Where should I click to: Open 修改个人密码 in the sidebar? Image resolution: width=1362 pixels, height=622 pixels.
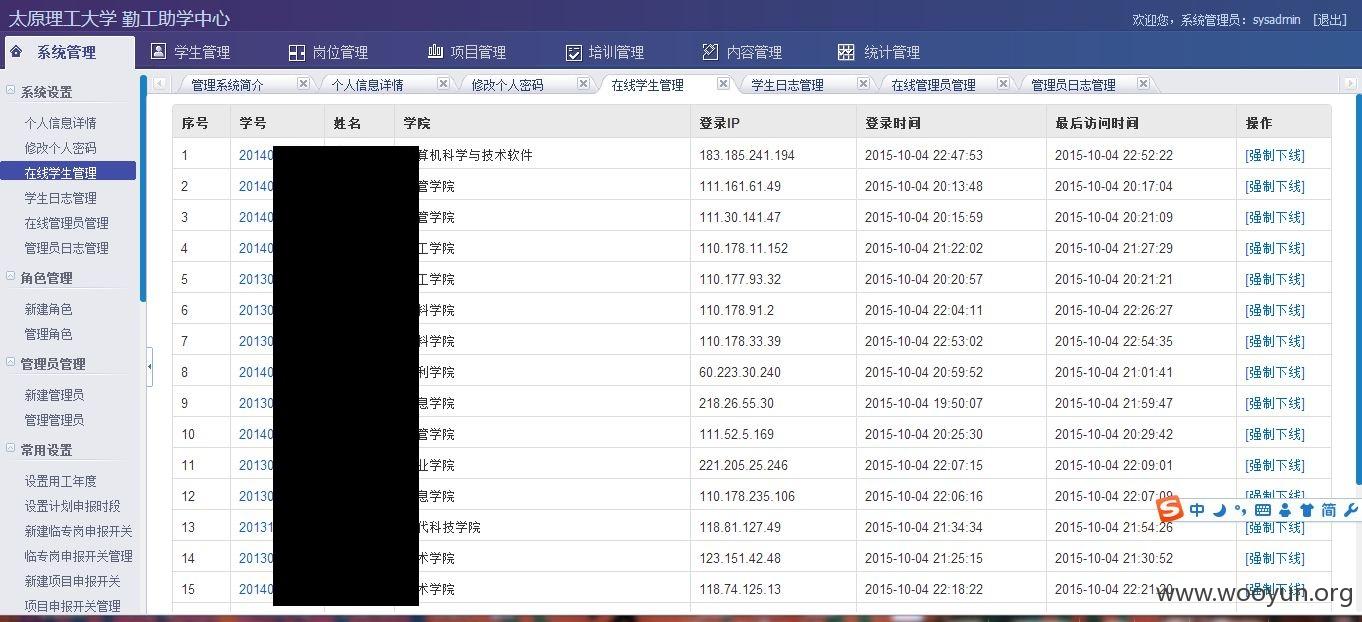point(61,148)
